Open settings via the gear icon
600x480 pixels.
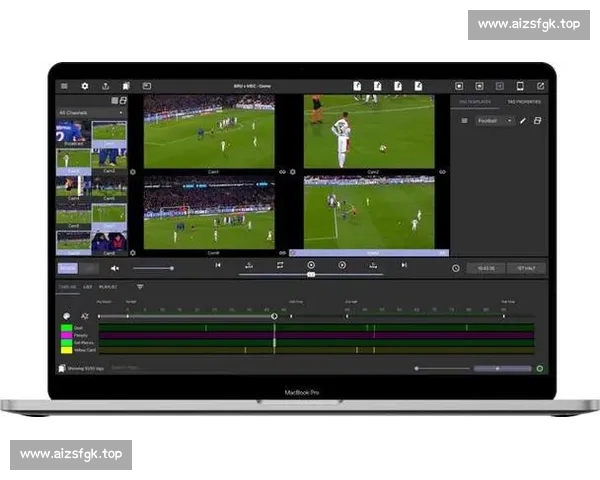click(x=85, y=86)
